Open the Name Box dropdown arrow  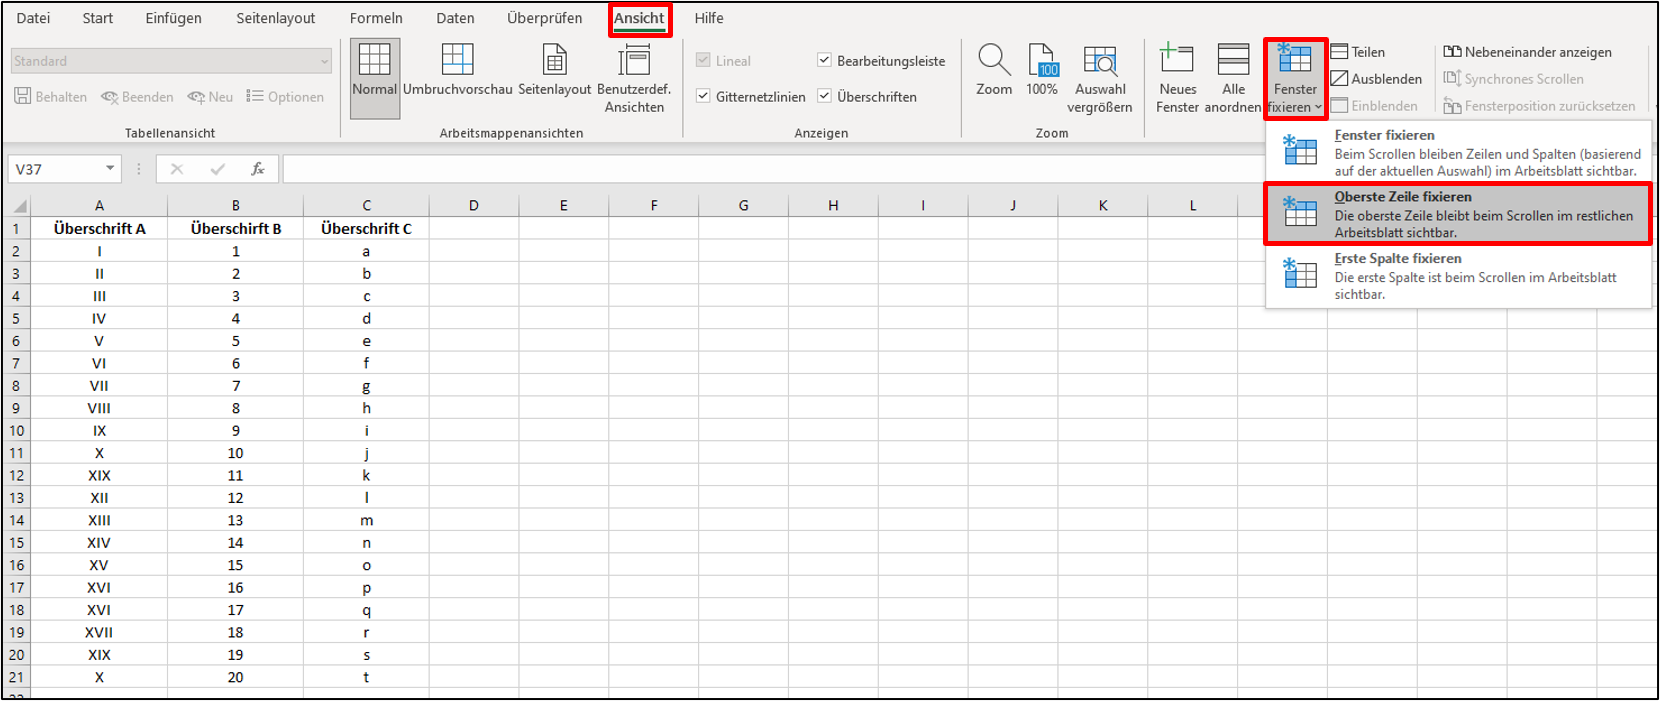pyautogui.click(x=110, y=169)
